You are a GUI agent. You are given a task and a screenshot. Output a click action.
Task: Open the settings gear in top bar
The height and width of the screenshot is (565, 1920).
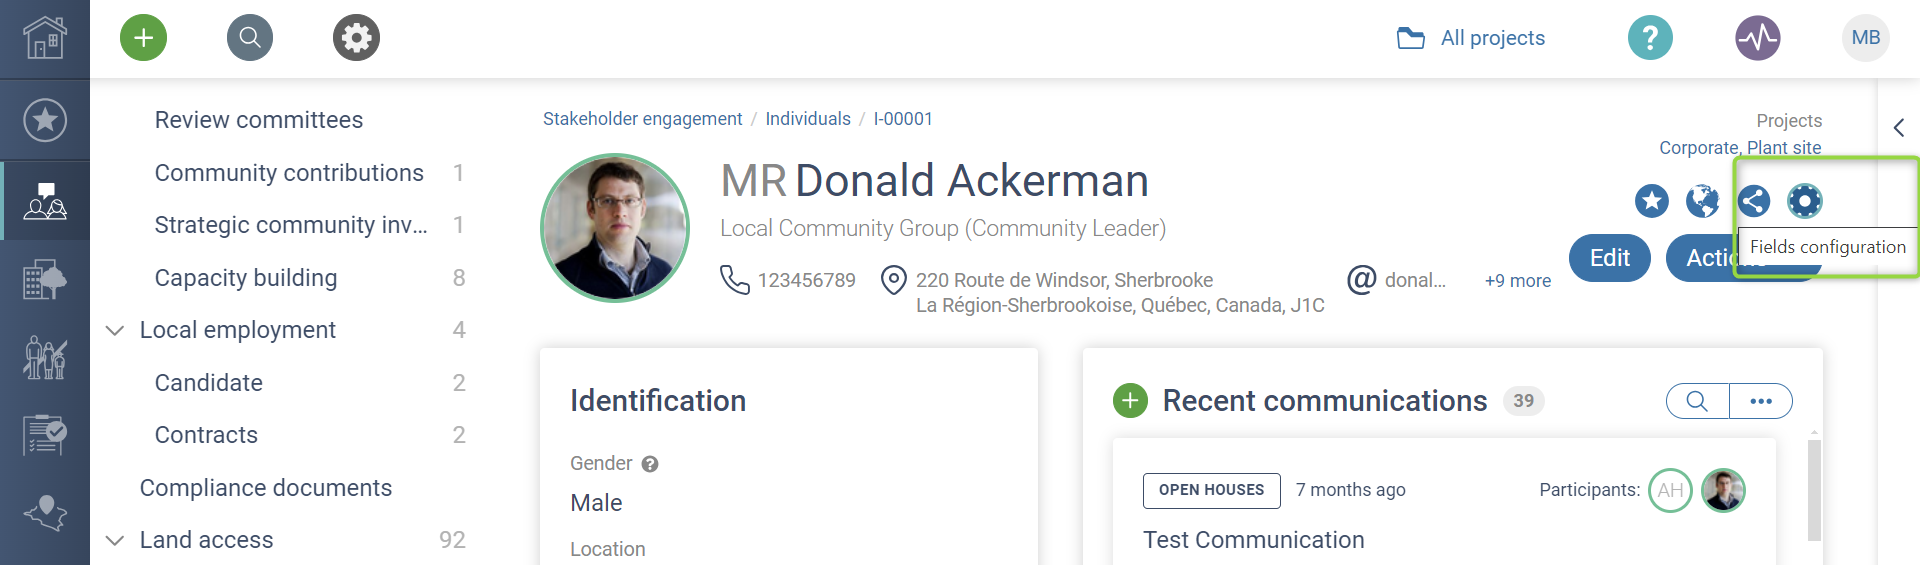[x=356, y=38]
